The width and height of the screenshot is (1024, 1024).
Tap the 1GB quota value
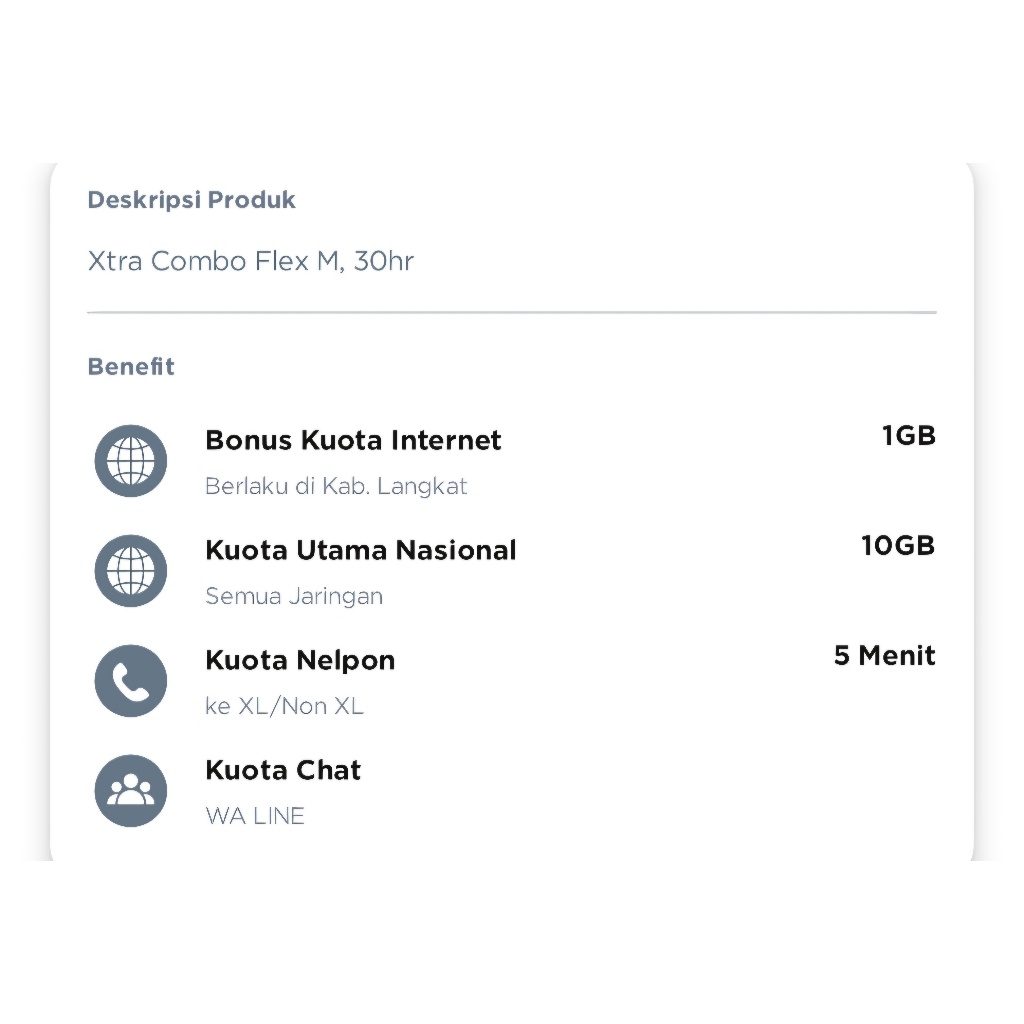[x=908, y=436]
